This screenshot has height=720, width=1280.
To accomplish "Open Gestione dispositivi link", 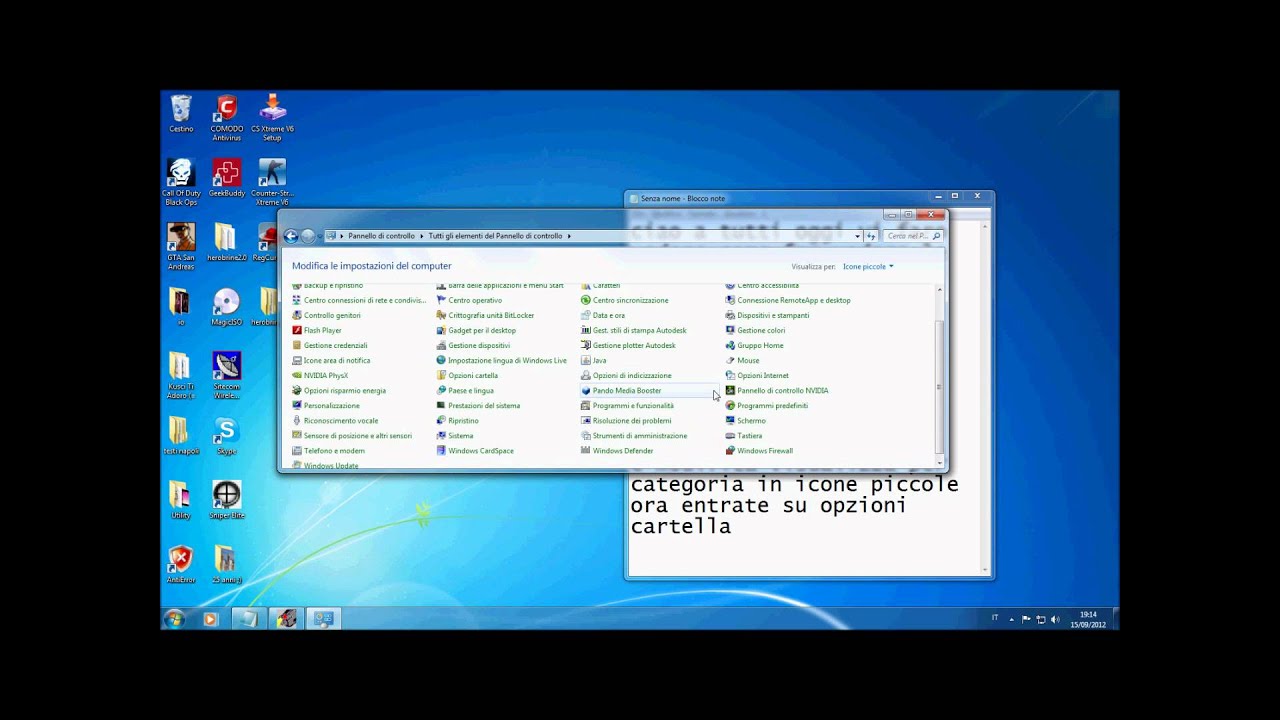I will pyautogui.click(x=473, y=345).
